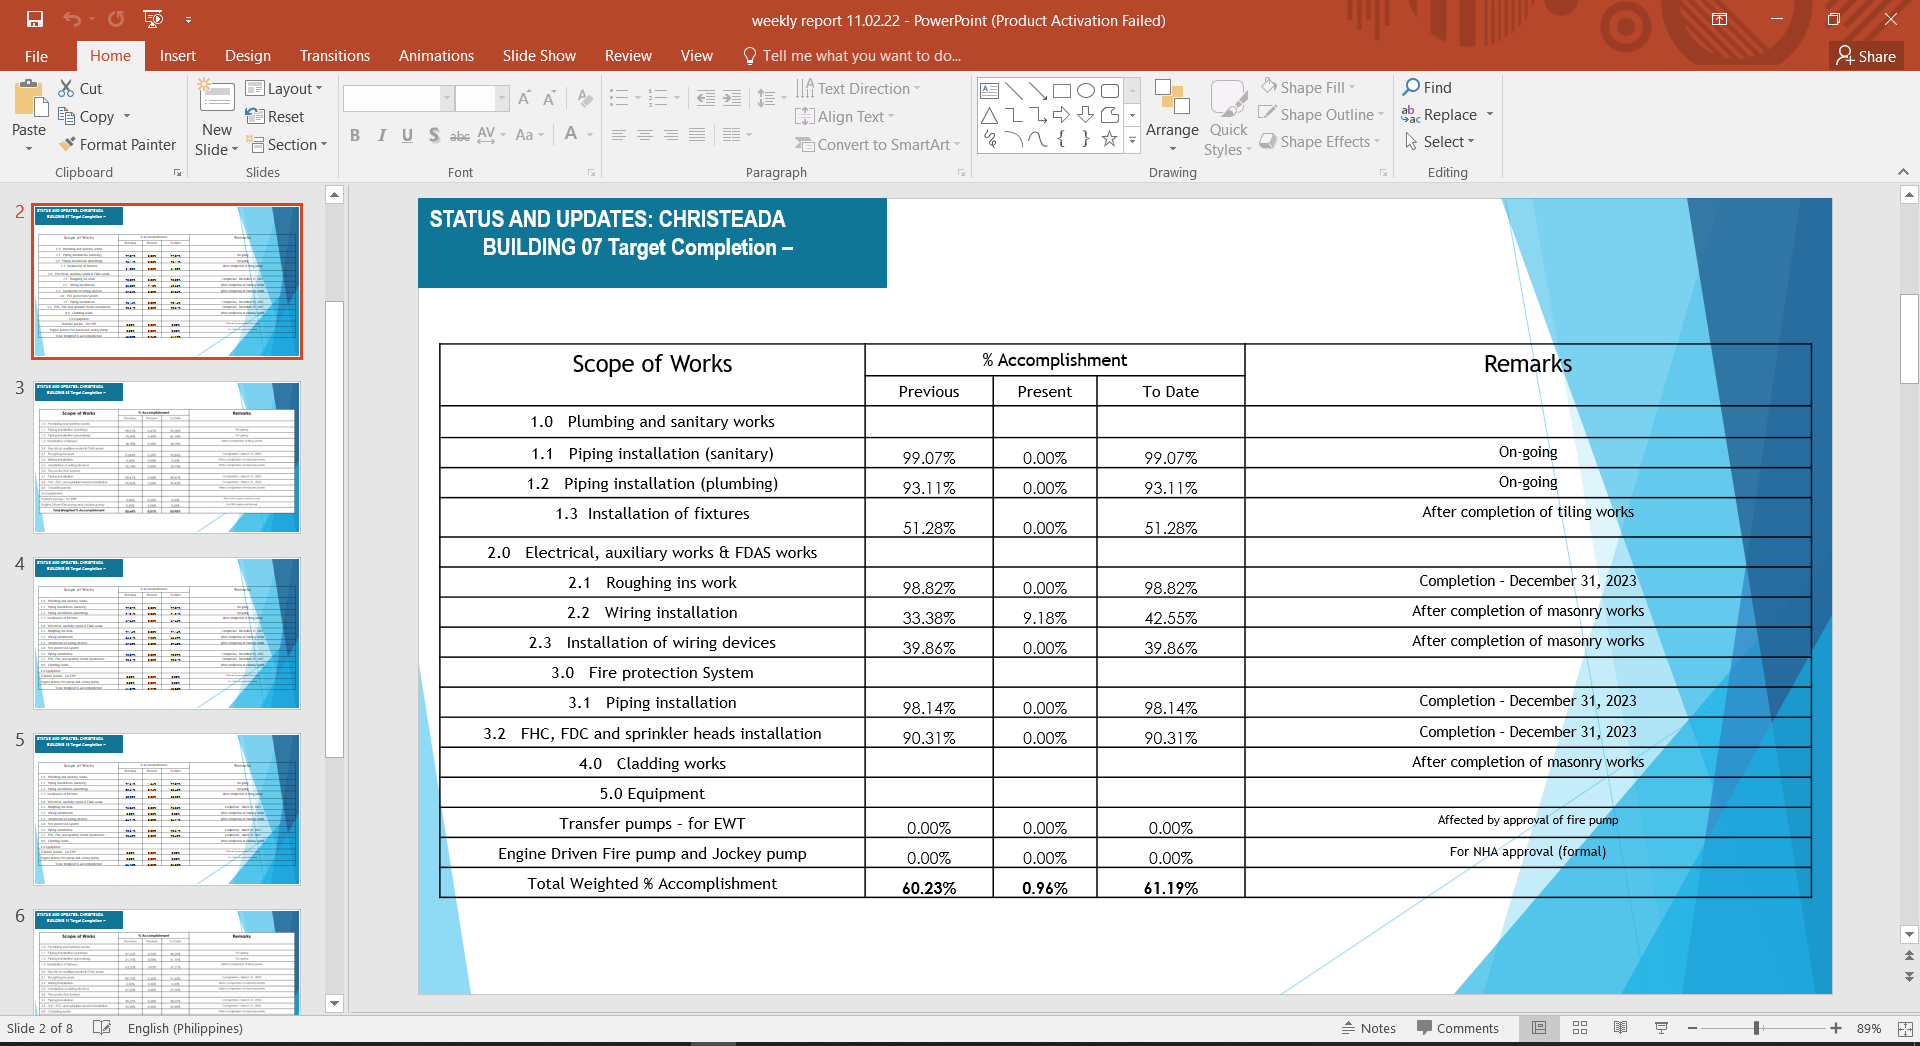This screenshot has height=1046, width=1920.
Task: Switch to the Transitions tab
Action: [x=335, y=56]
